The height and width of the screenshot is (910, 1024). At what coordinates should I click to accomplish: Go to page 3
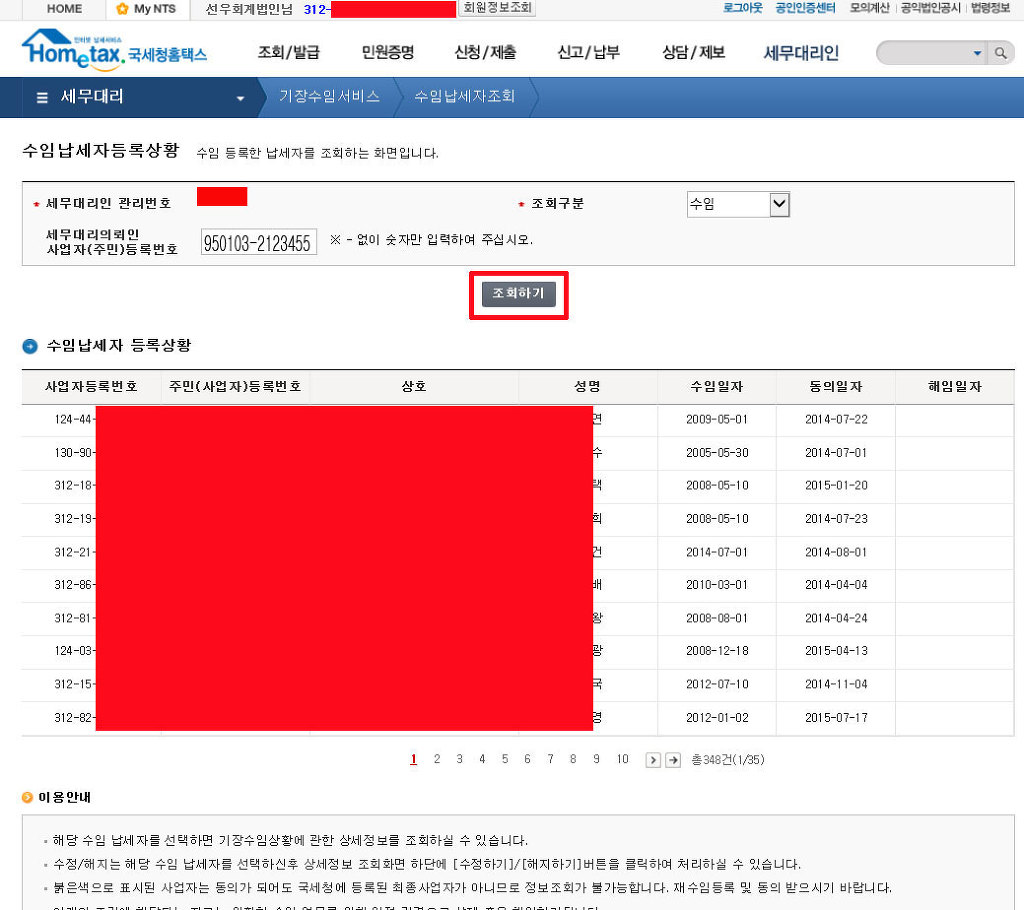tap(460, 759)
